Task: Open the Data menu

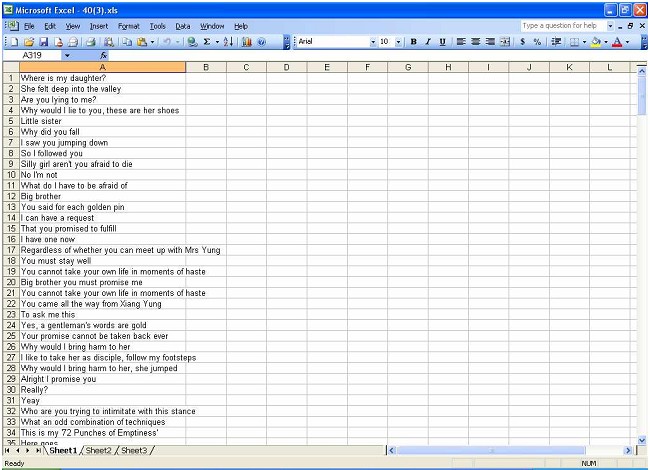Action: (182, 26)
